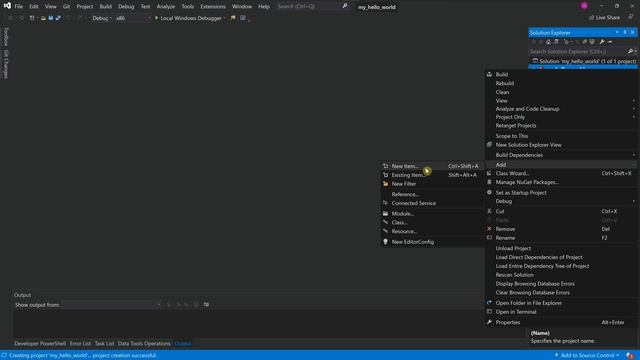Image resolution: width=640 pixels, height=360 pixels.
Task: Click the Solution Explorer properties wrench icon
Action: 602,42
